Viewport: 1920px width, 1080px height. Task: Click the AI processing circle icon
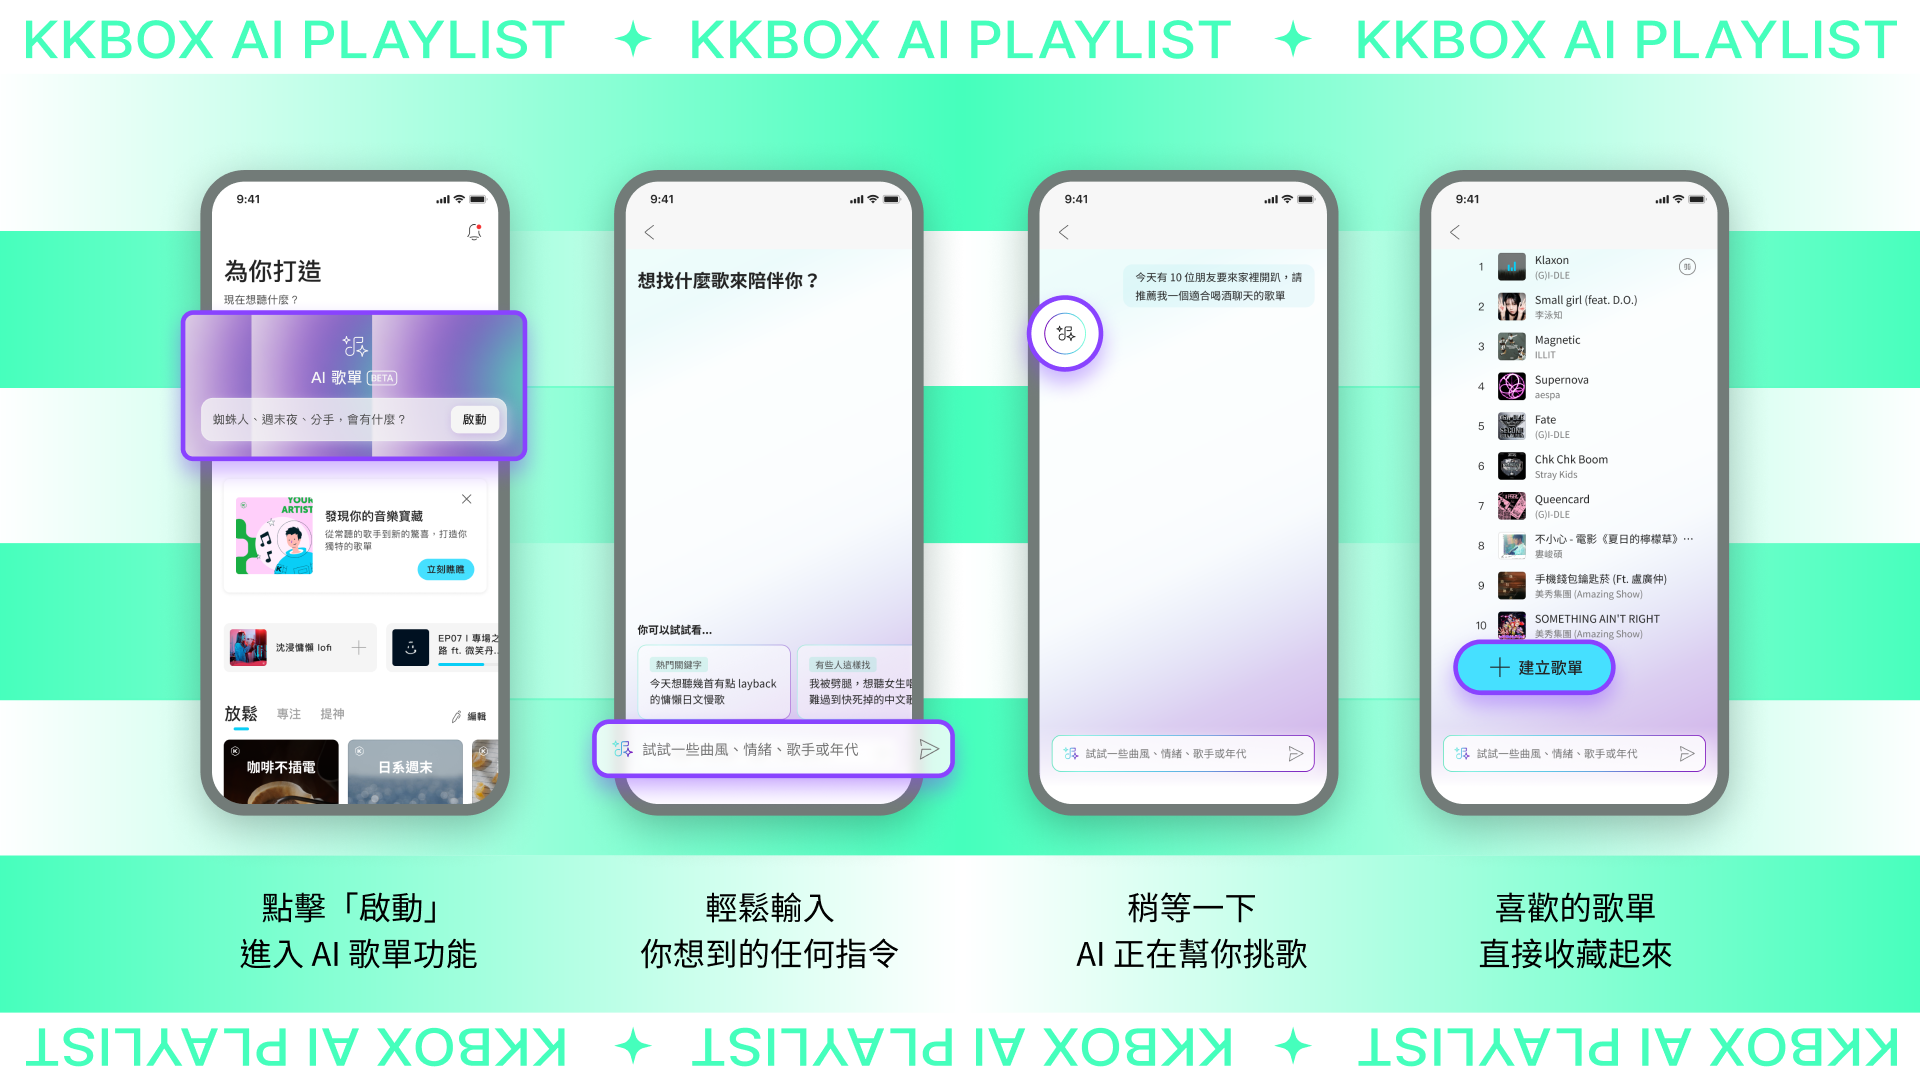click(x=1067, y=332)
